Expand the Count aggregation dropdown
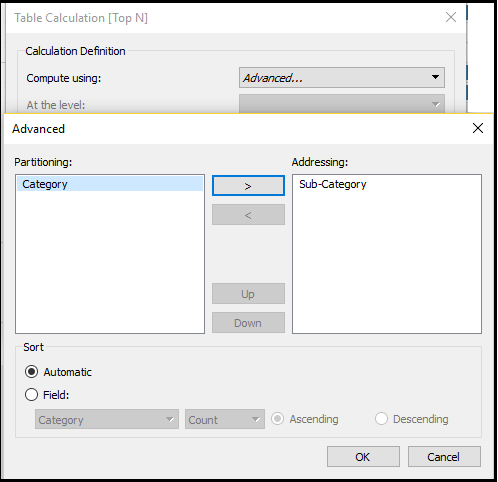This screenshot has width=498, height=482. tap(225, 419)
